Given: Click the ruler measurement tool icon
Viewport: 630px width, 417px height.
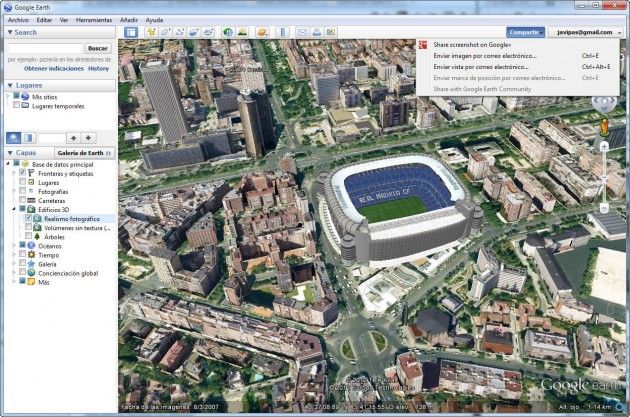Looking at the screenshot, I should pyautogui.click(x=282, y=32).
